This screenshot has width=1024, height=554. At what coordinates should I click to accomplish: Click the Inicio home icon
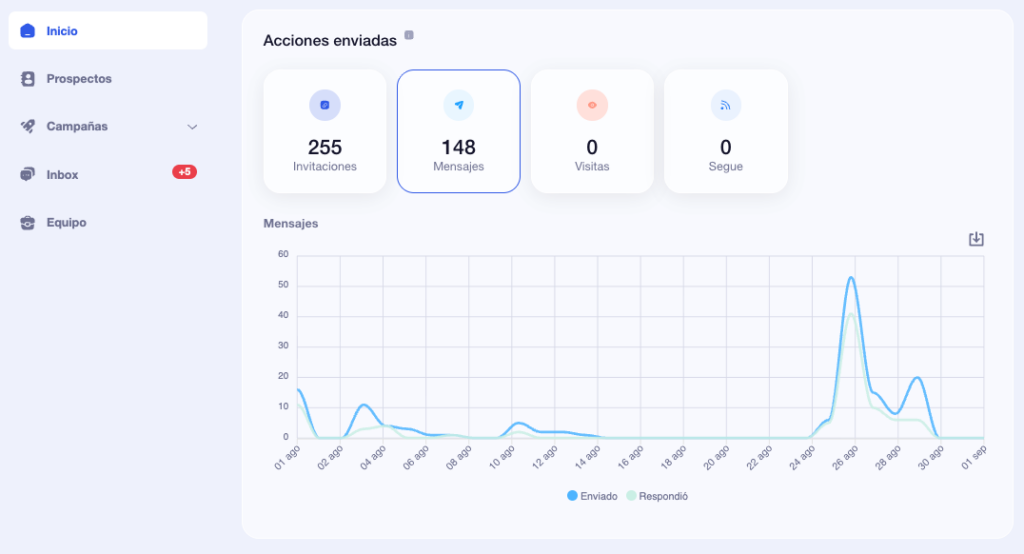pyautogui.click(x=28, y=31)
